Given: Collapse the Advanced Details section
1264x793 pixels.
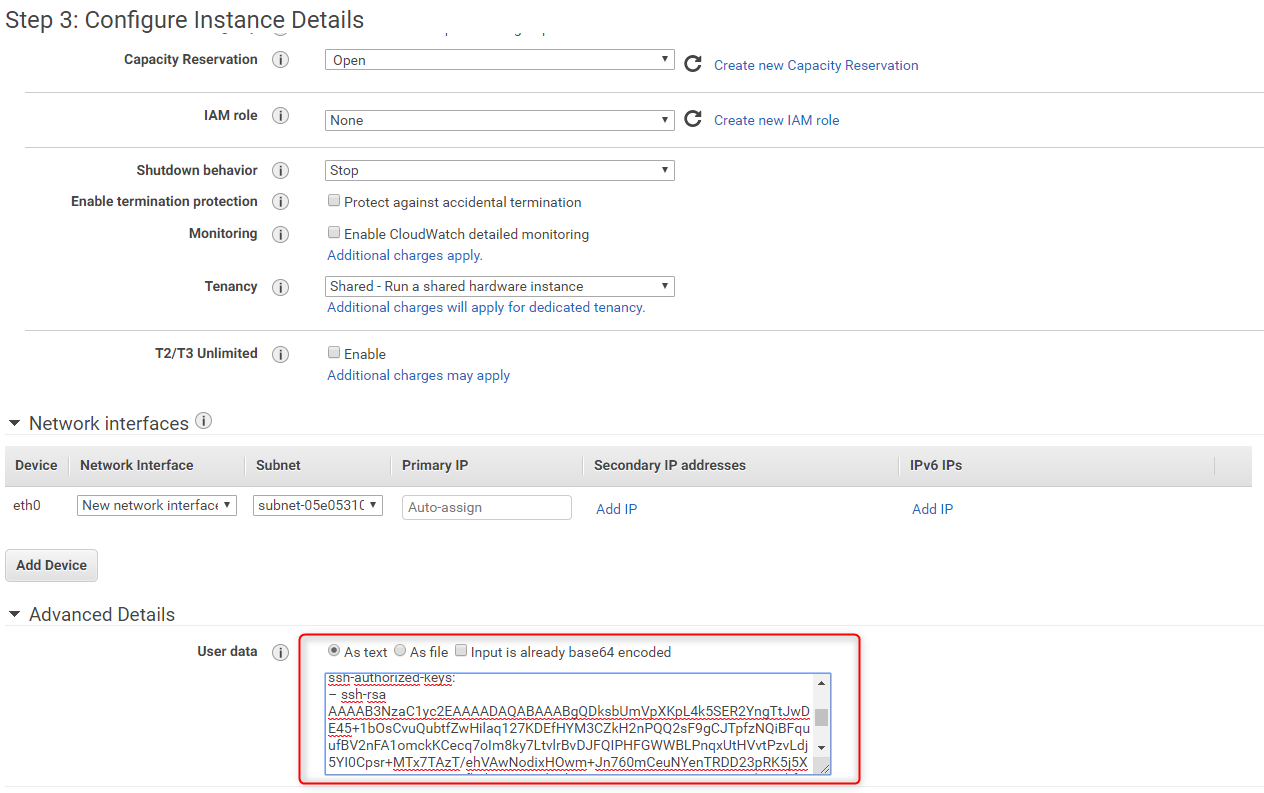Looking at the screenshot, I should [x=14, y=614].
